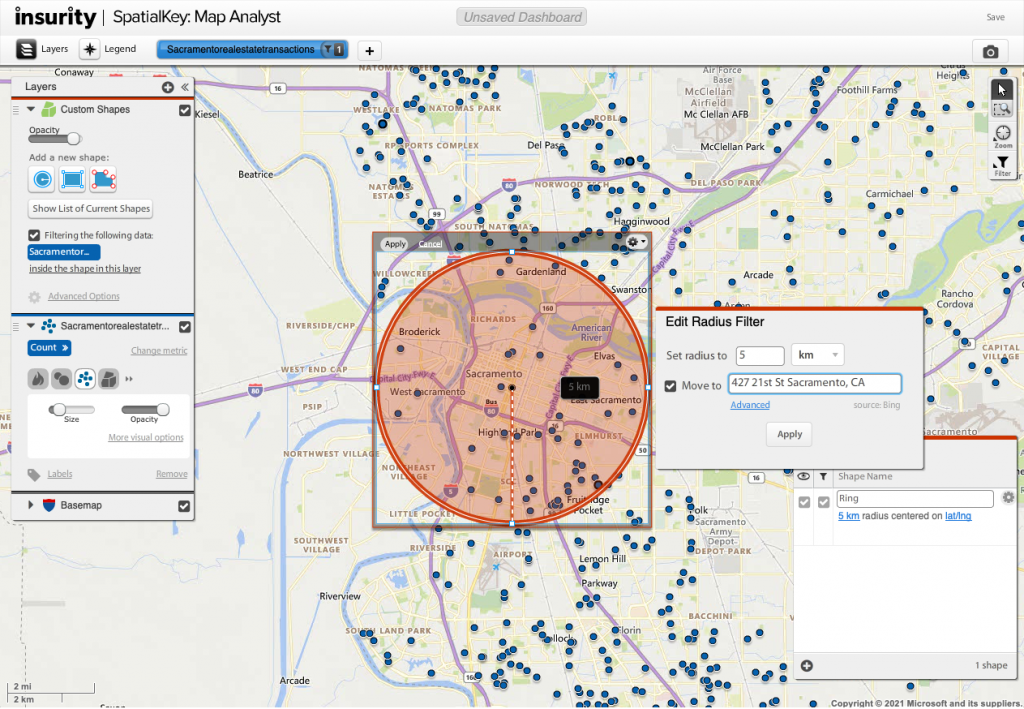The image size is (1024, 709).
Task: Toggle Sacramentorealestatetr layer visibility checkbox
Action: [x=185, y=327]
